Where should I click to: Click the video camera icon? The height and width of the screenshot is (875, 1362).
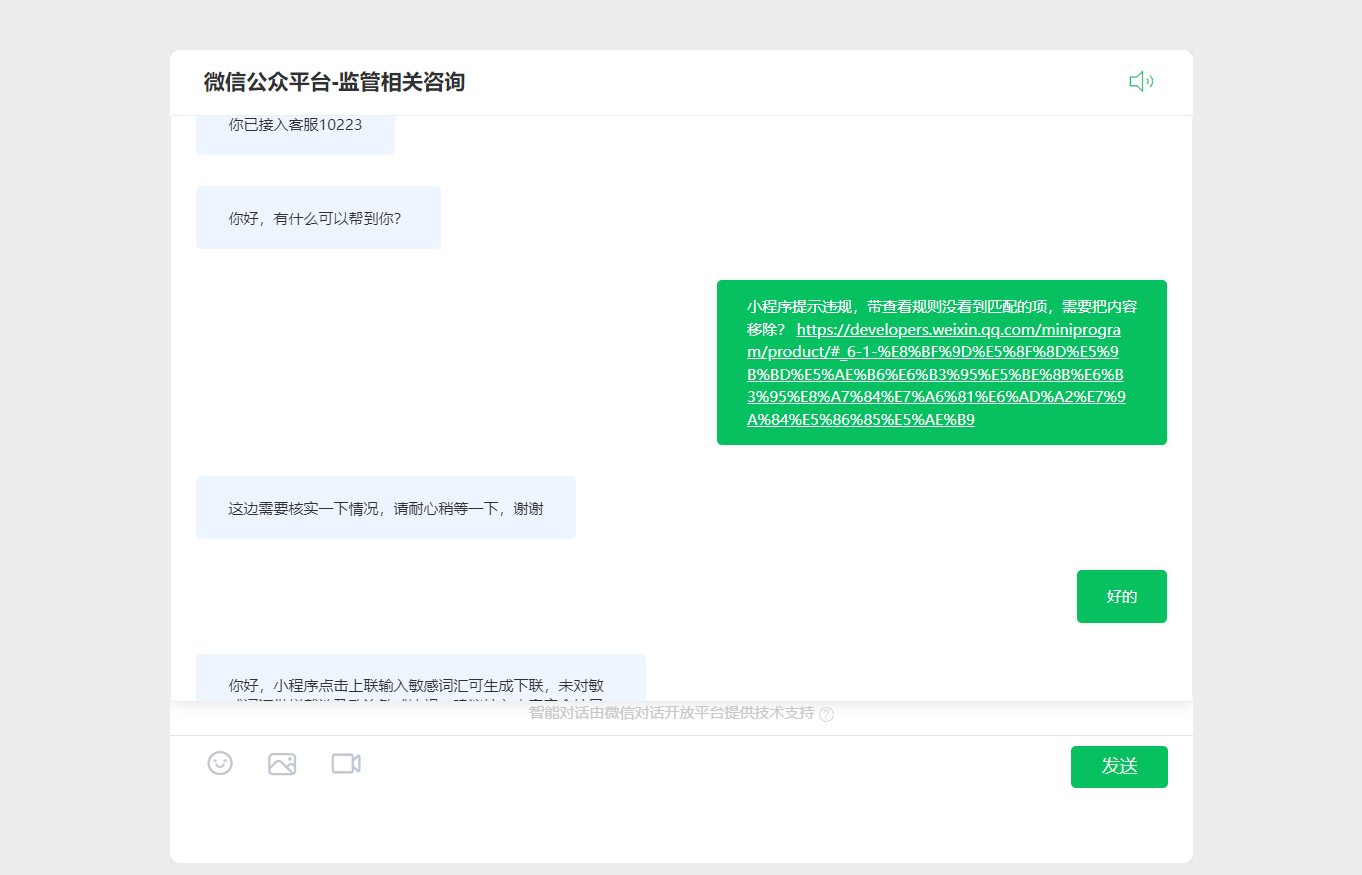click(346, 764)
